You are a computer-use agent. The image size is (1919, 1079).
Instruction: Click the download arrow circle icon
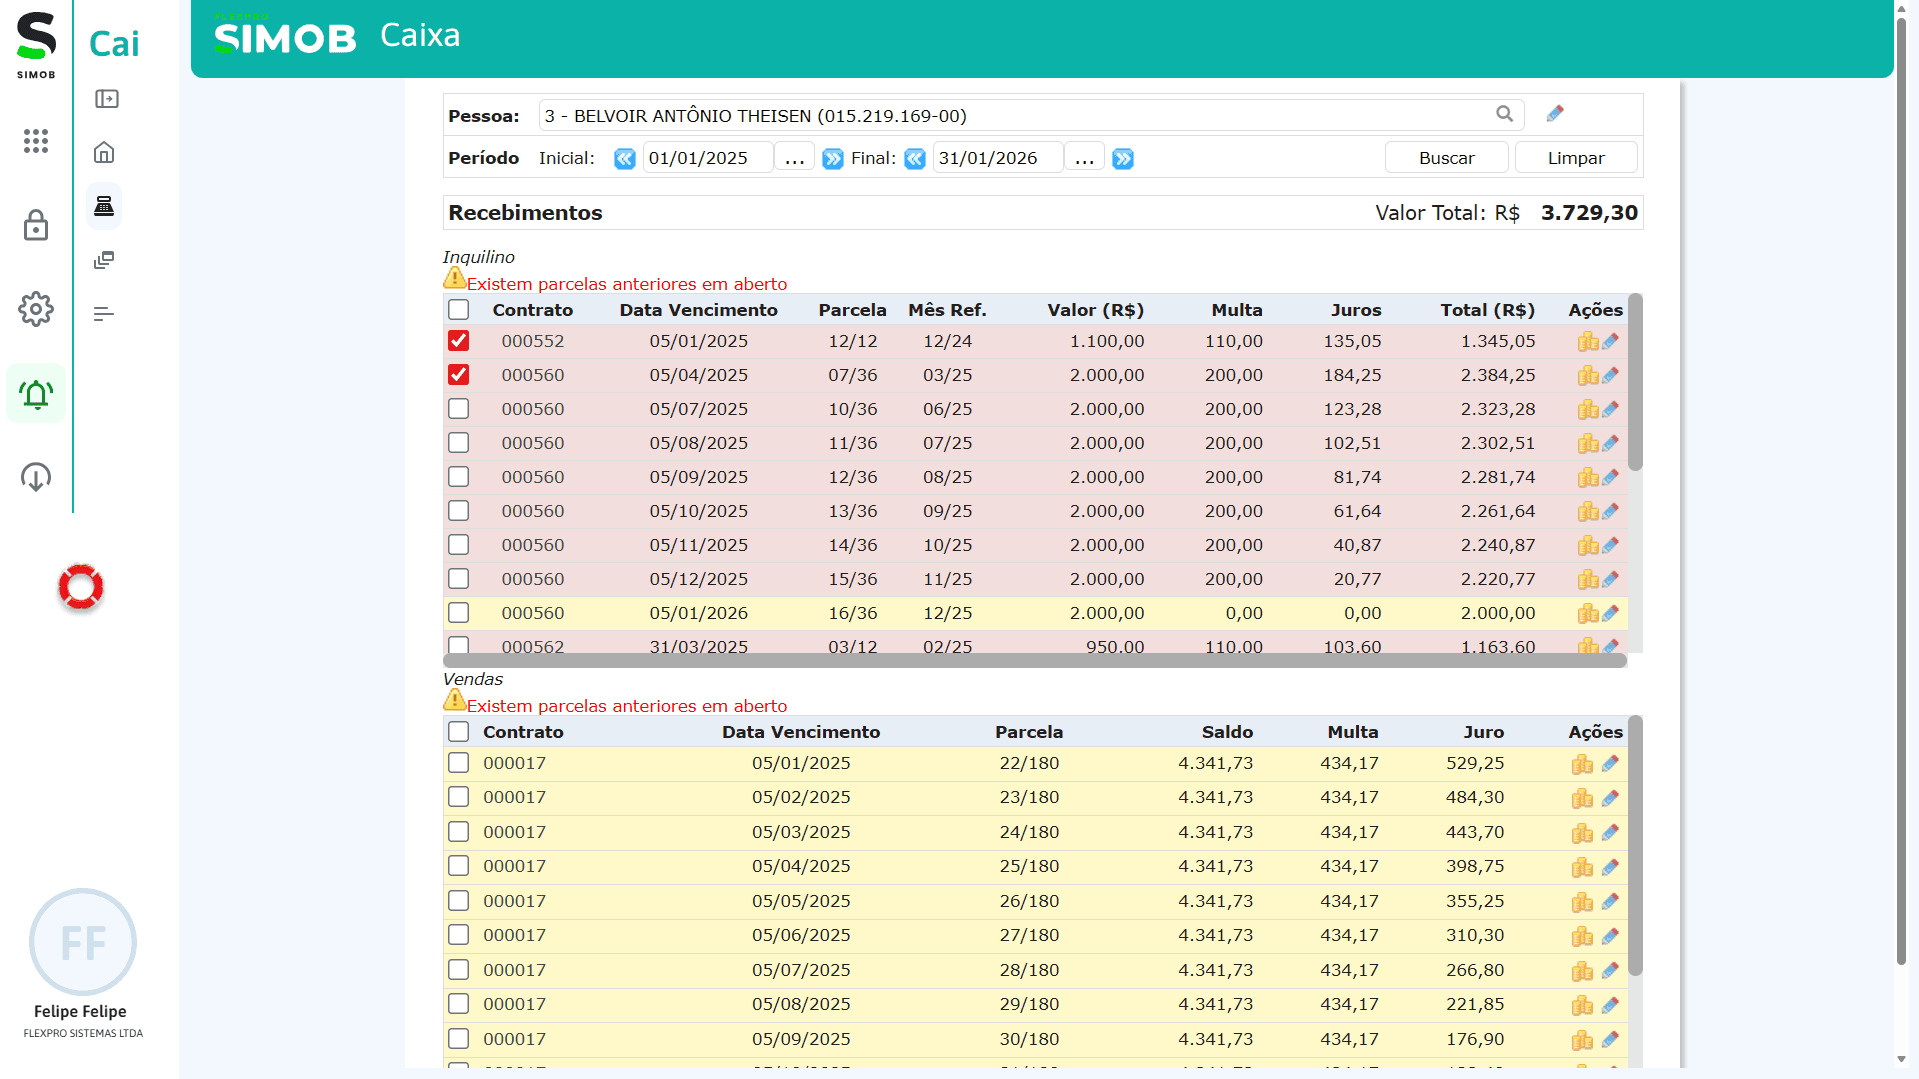[x=36, y=477]
